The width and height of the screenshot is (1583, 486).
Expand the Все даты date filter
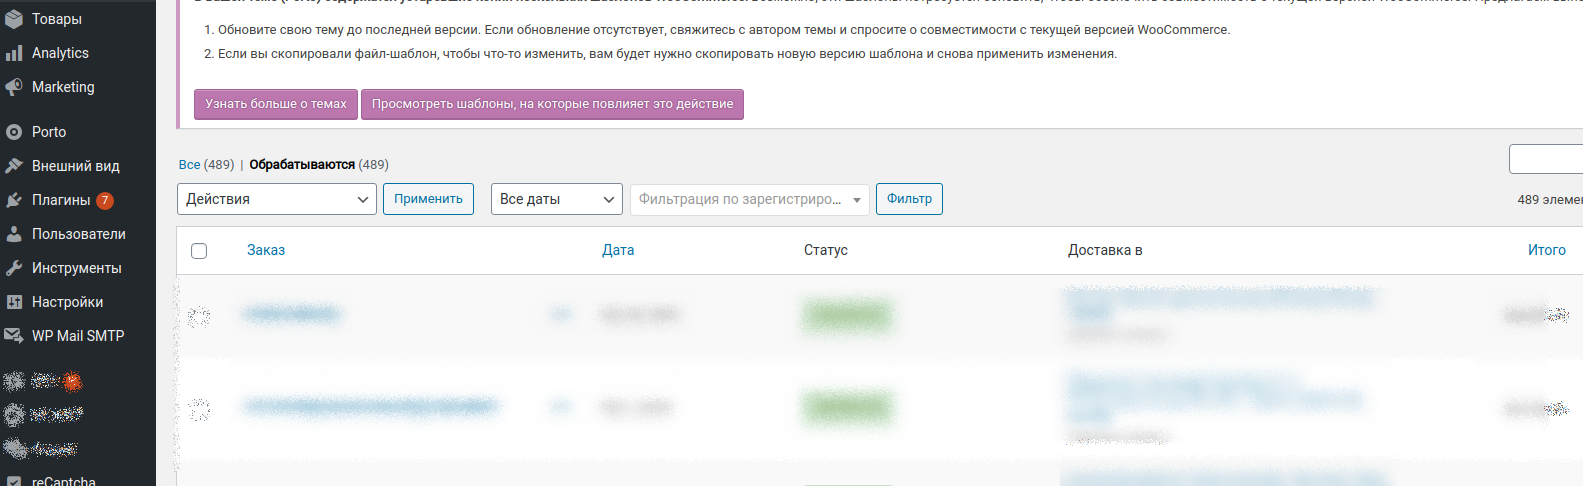click(556, 199)
